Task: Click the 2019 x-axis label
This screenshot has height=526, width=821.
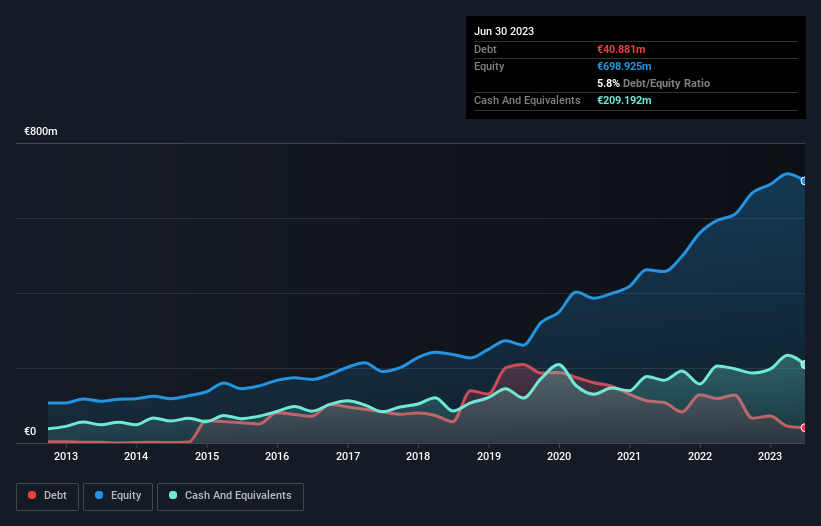Action: [x=489, y=456]
